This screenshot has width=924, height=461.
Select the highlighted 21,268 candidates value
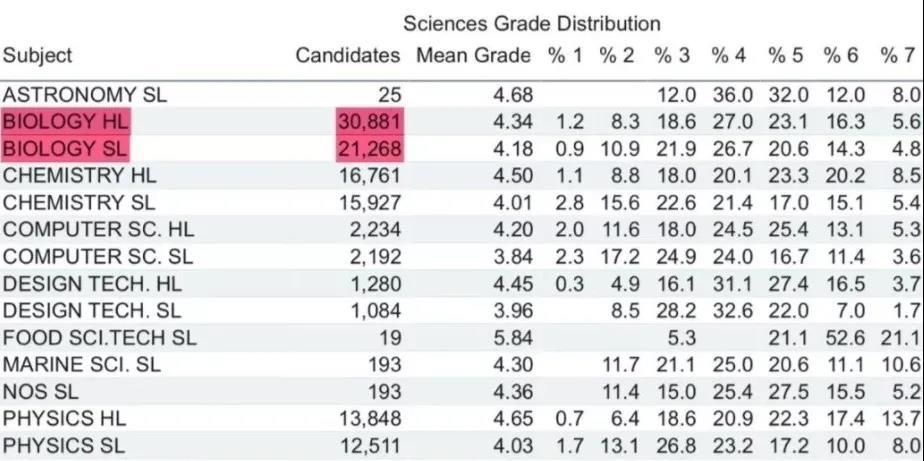pyautogui.click(x=368, y=149)
